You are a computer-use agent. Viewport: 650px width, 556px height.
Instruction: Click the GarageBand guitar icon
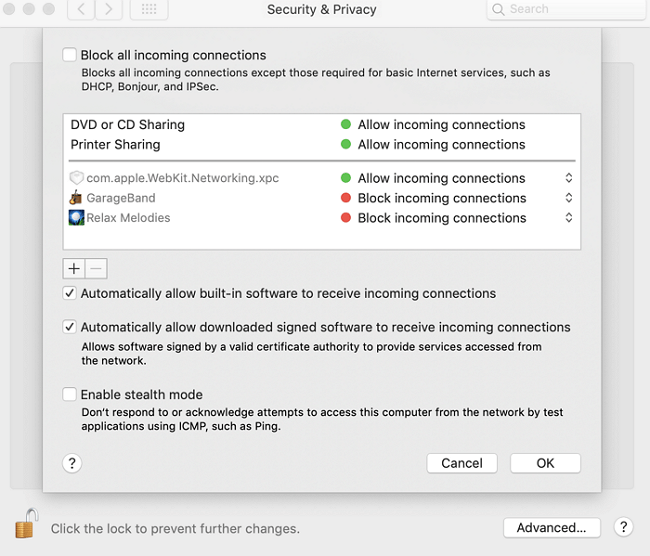tap(76, 198)
